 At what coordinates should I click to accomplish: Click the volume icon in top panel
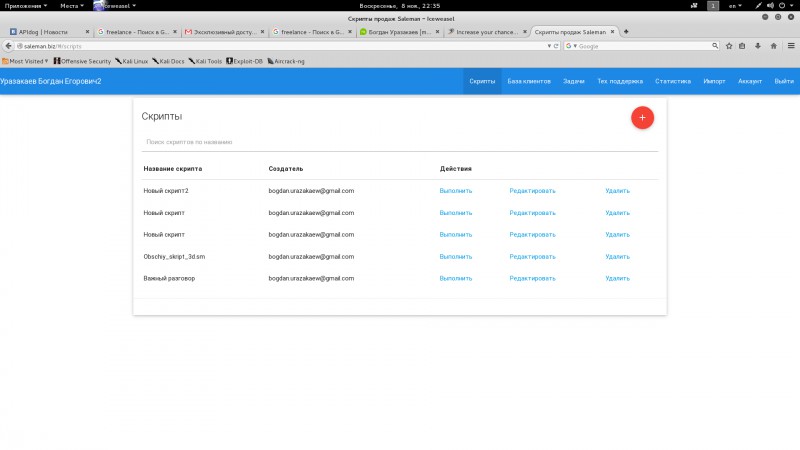click(x=770, y=6)
